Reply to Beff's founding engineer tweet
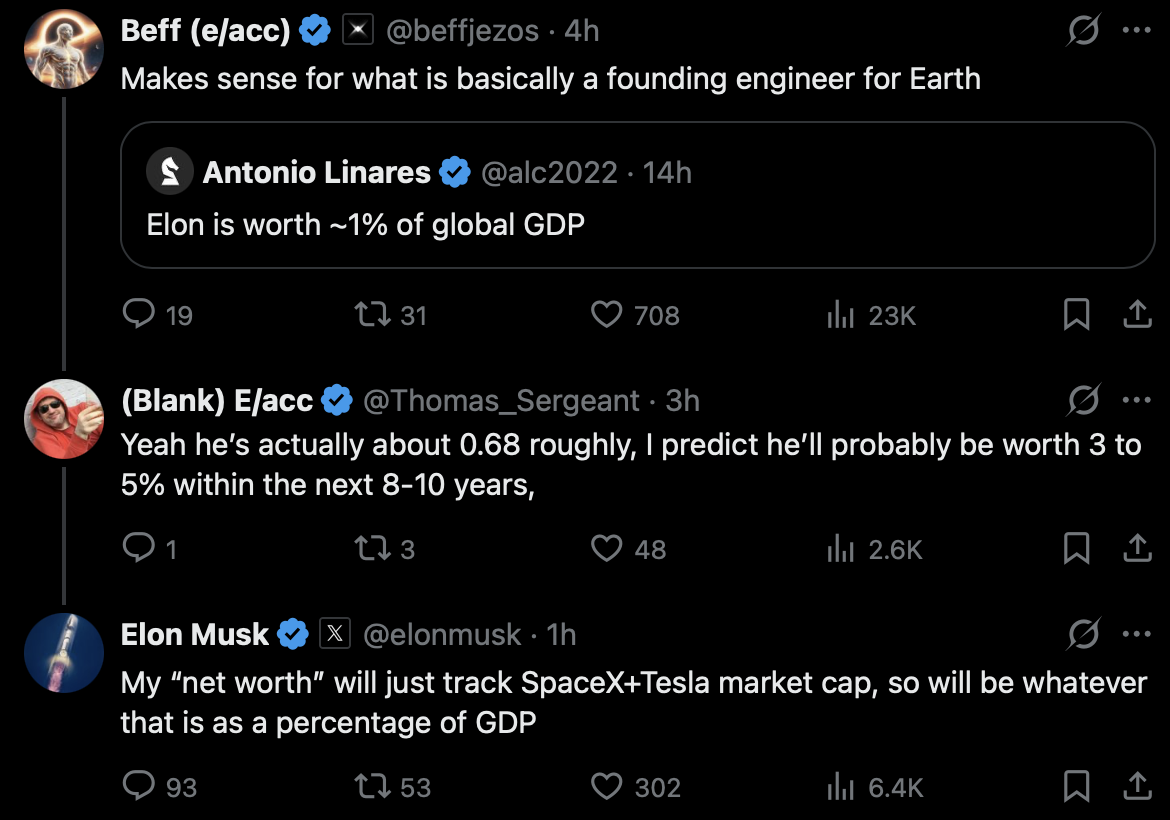Viewport: 1170px width, 820px height. pyautogui.click(x=137, y=316)
